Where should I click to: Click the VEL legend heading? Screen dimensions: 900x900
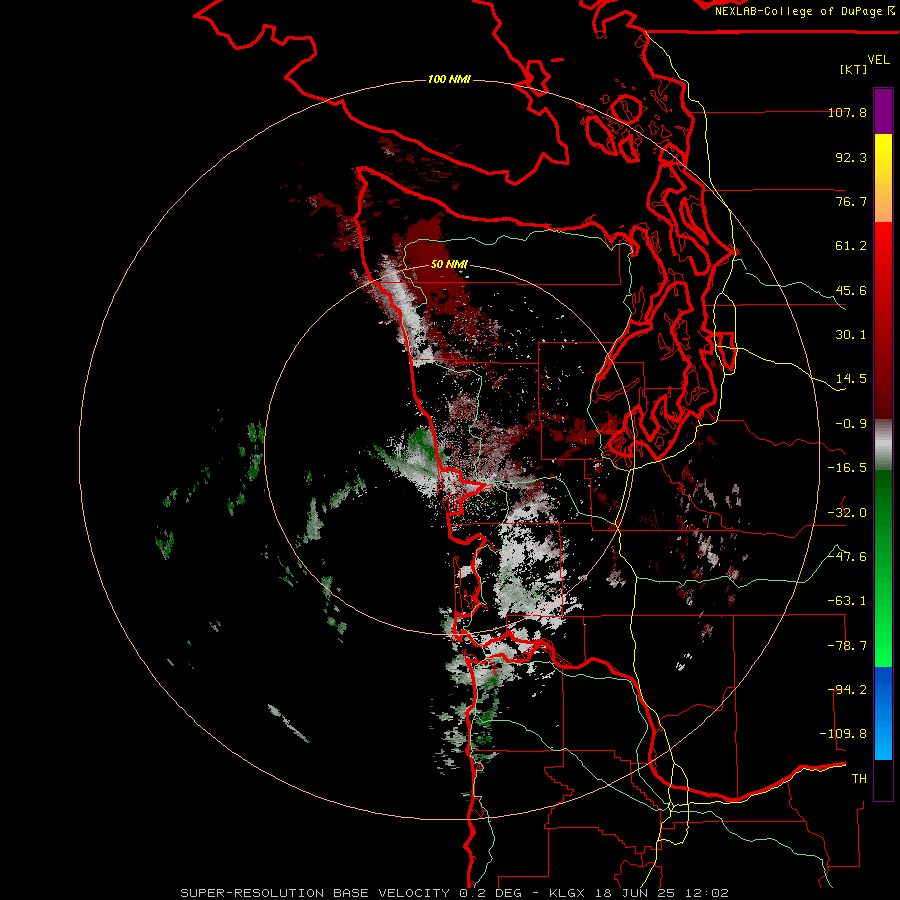click(878, 59)
